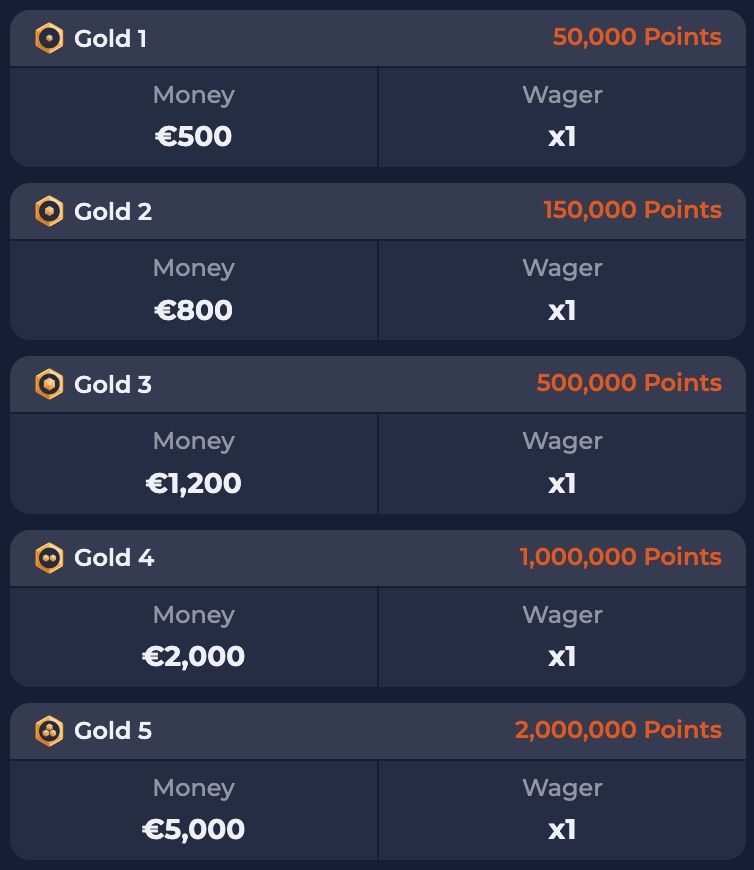Select the €800 money reward

(194, 310)
